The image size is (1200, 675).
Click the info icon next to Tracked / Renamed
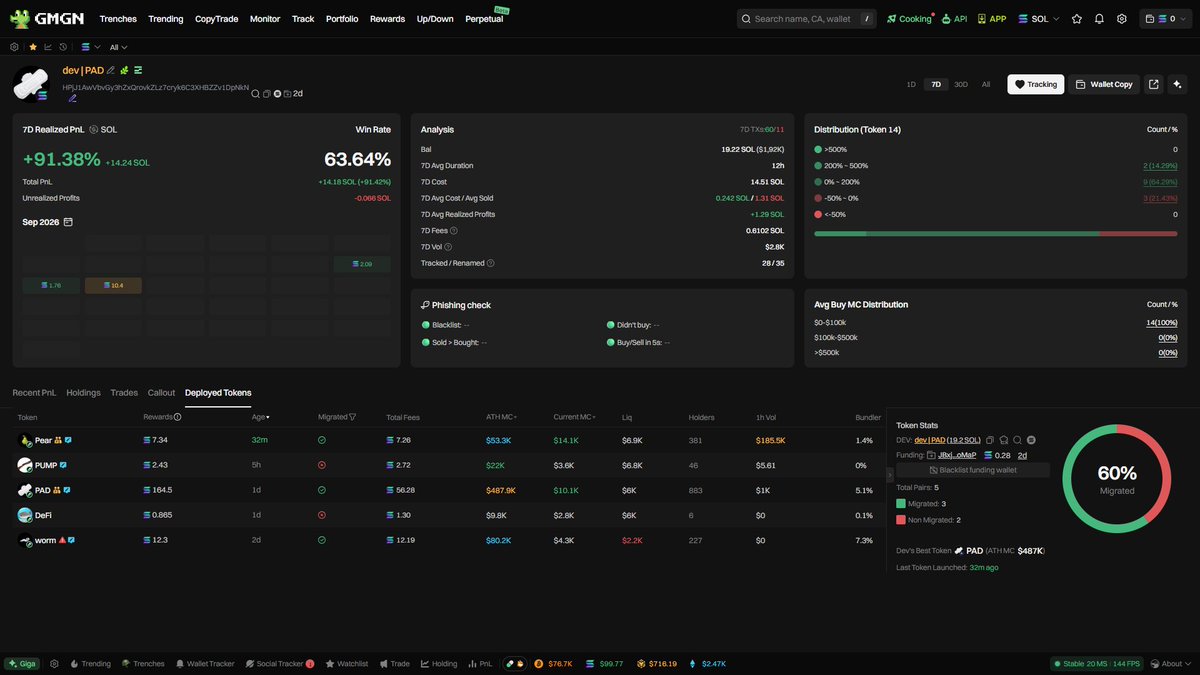491,263
